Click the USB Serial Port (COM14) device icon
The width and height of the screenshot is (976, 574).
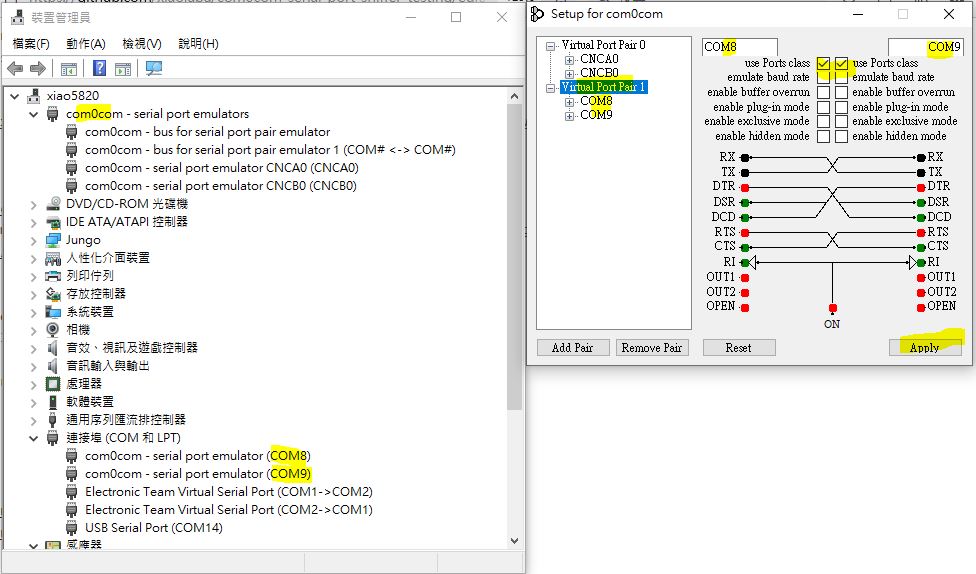point(72,527)
